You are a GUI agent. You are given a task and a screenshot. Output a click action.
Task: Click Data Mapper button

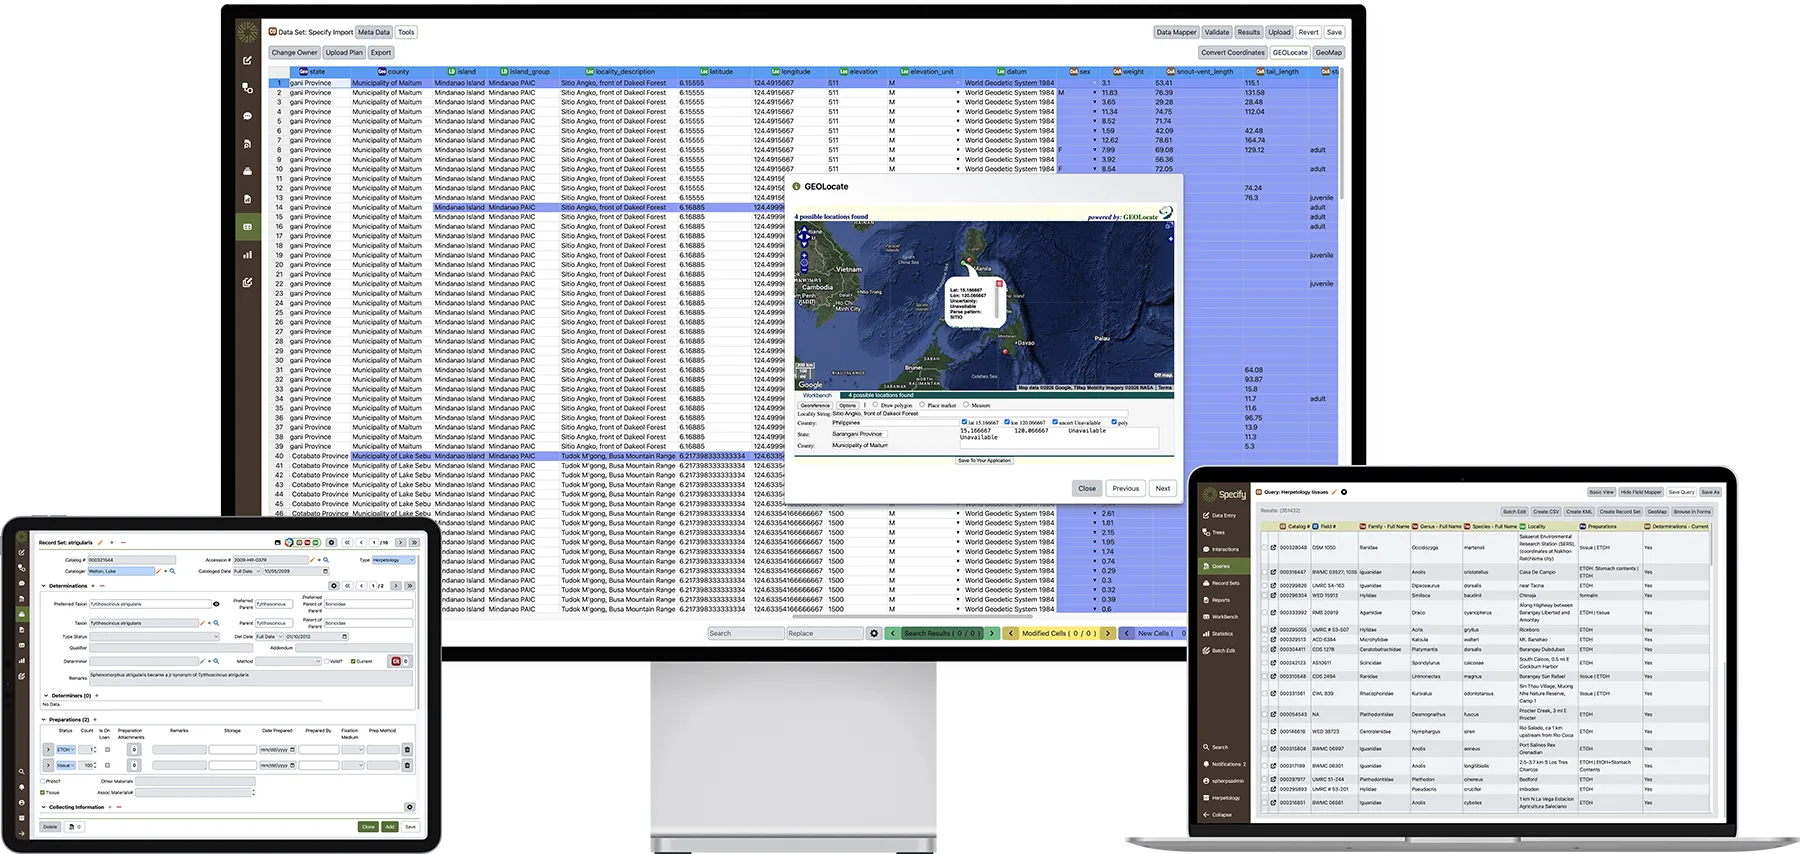pyautogui.click(x=1176, y=32)
